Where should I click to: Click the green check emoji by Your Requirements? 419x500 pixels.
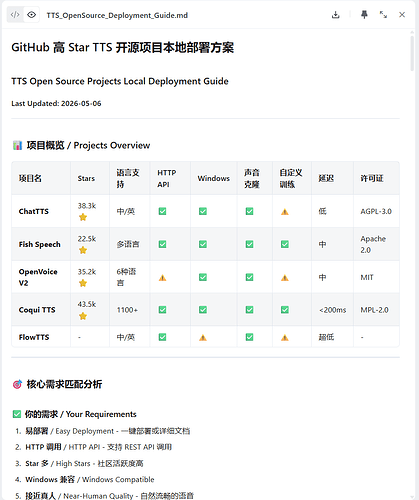(17, 414)
